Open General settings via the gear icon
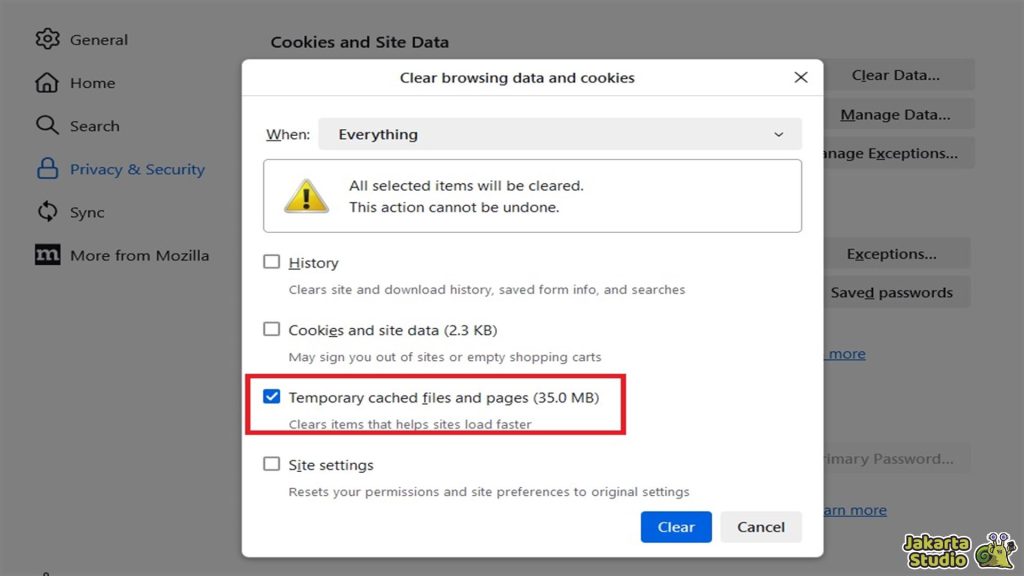Viewport: 1024px width, 576px height. pos(47,39)
